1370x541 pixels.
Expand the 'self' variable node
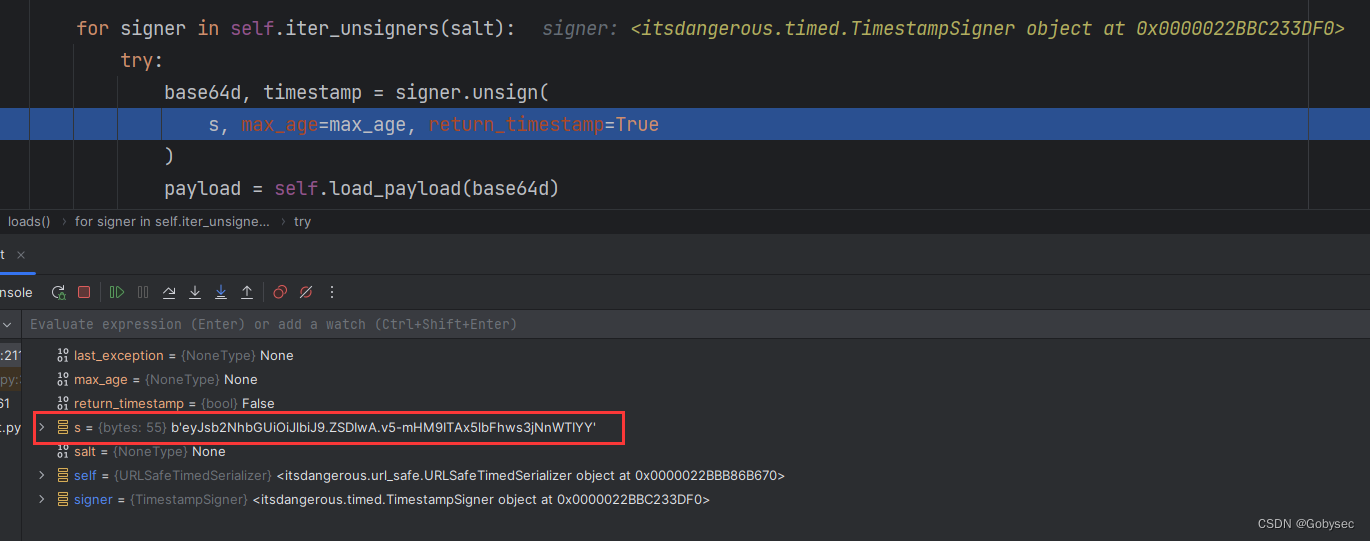pos(41,475)
